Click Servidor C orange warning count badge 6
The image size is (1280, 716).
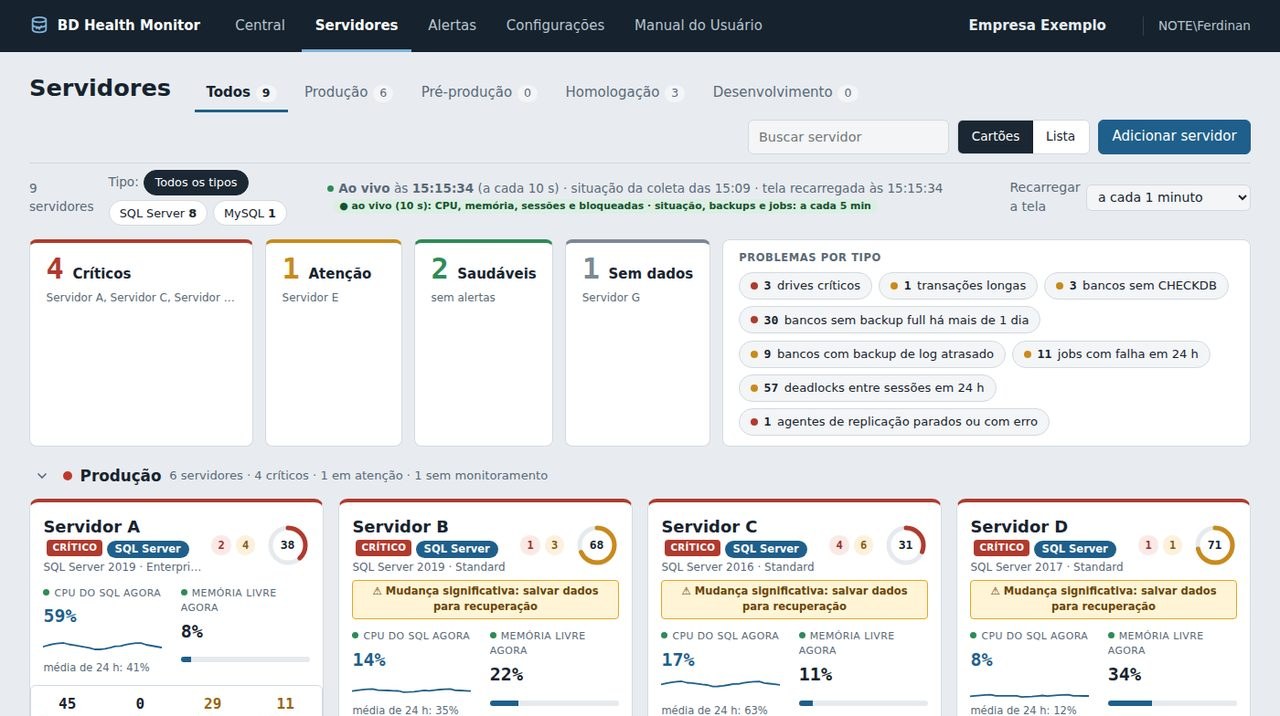(863, 545)
